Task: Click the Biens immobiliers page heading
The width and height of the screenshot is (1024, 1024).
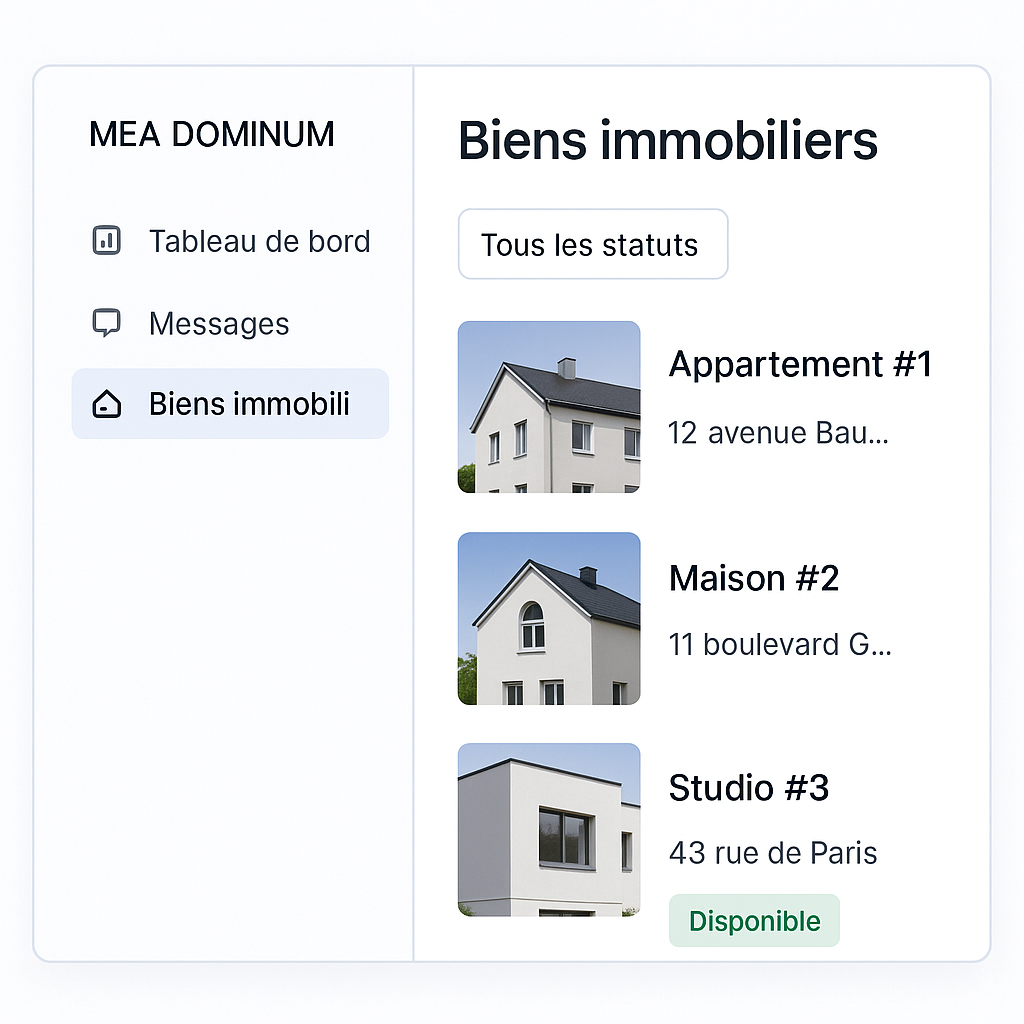Action: pyautogui.click(x=668, y=141)
